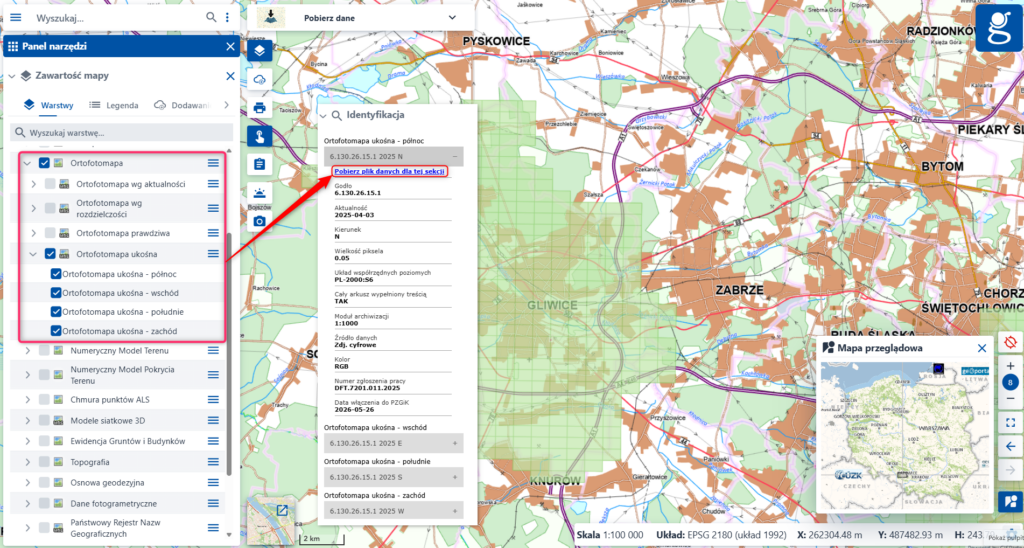
Task: Uncheck Ortofotomapa ukośna - północ
Action: point(56,274)
